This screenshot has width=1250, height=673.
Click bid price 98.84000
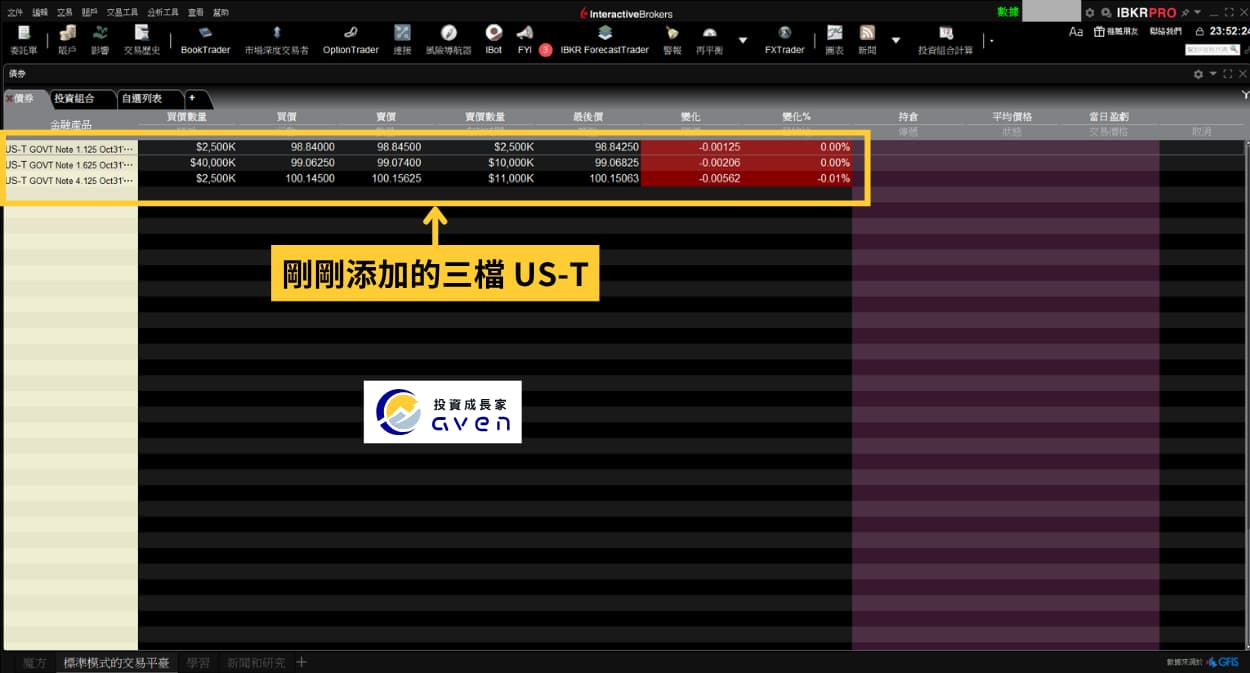click(313, 147)
